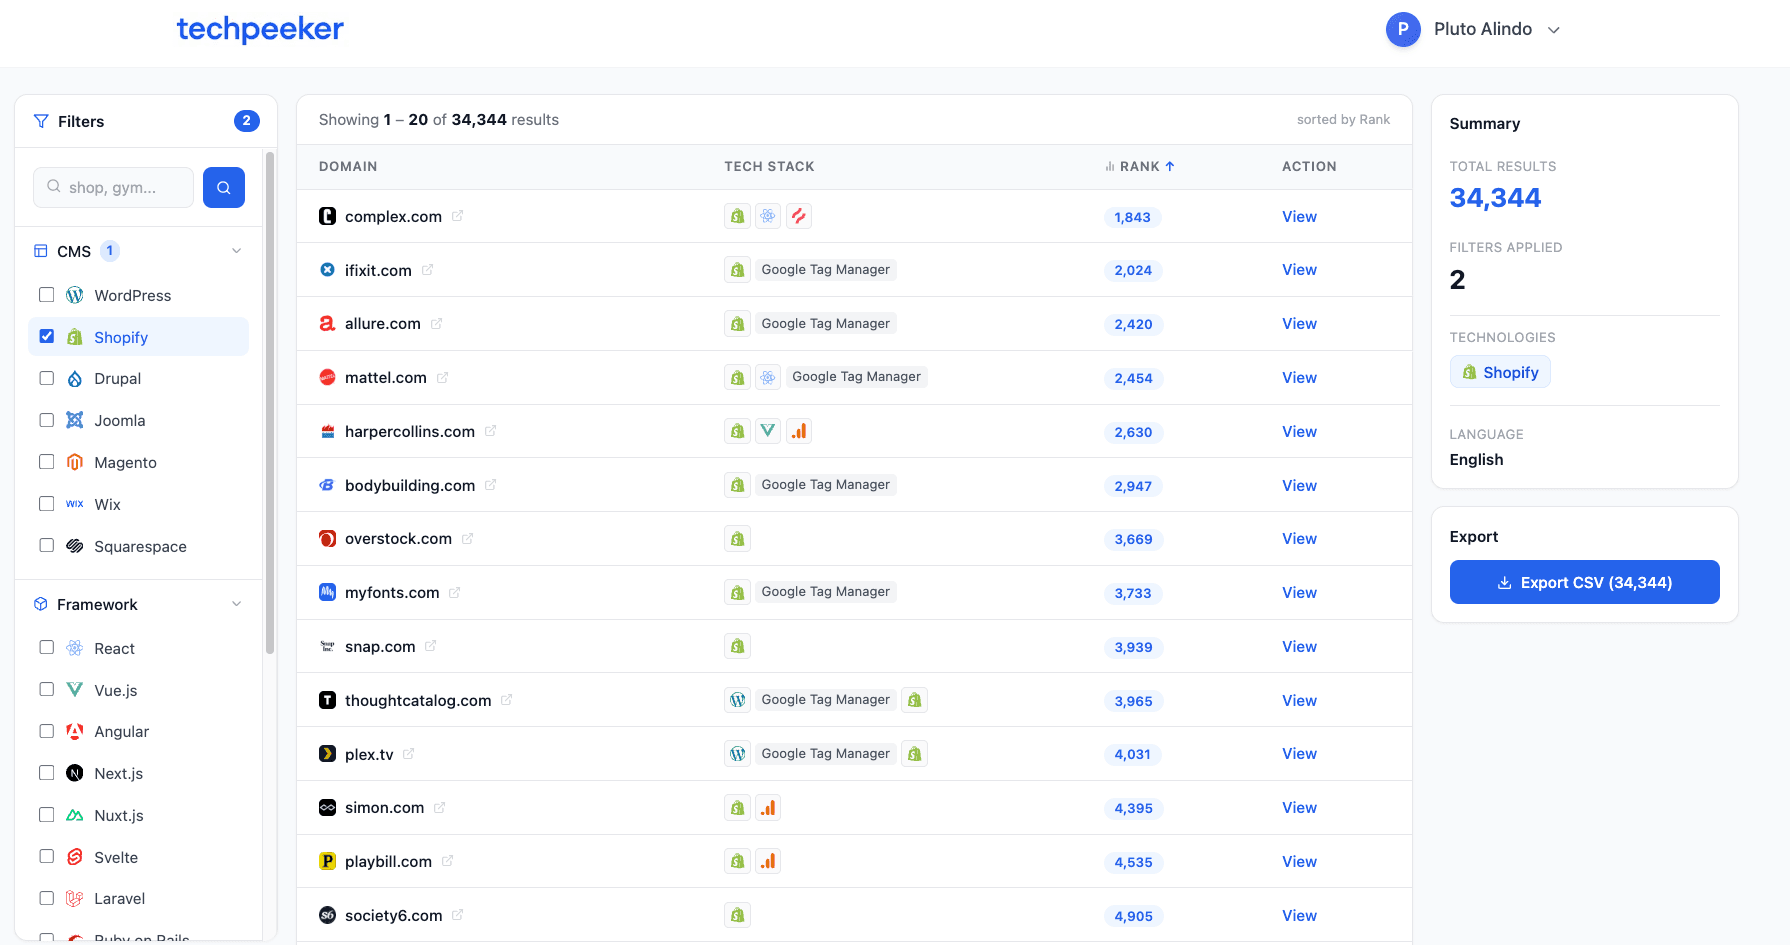Open the View link for bodybuilding.com

1298,485
